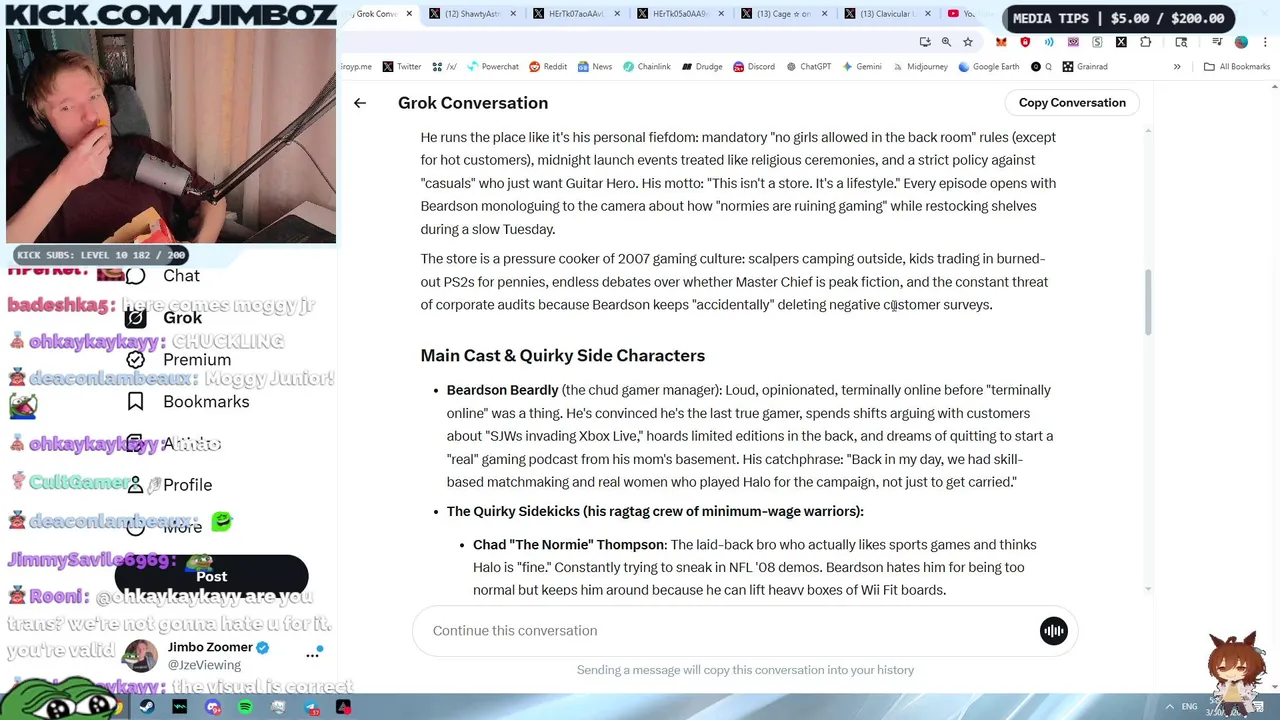Close the Grok Conversation tab
This screenshot has width=1280, height=720.
tap(409, 14)
